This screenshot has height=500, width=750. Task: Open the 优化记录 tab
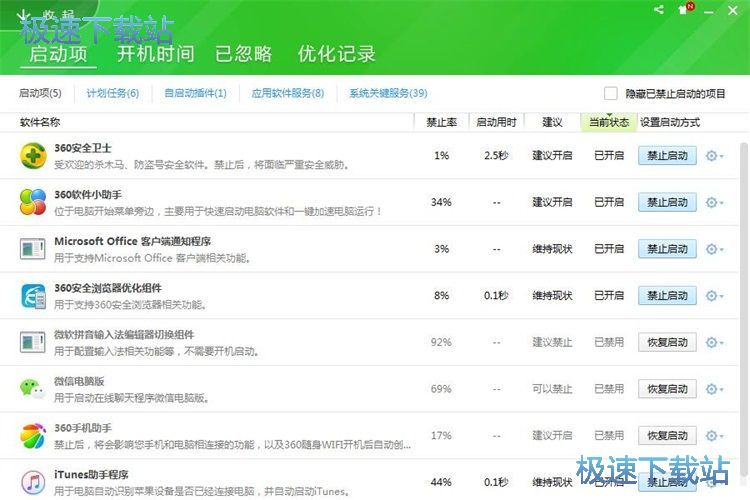tap(337, 54)
